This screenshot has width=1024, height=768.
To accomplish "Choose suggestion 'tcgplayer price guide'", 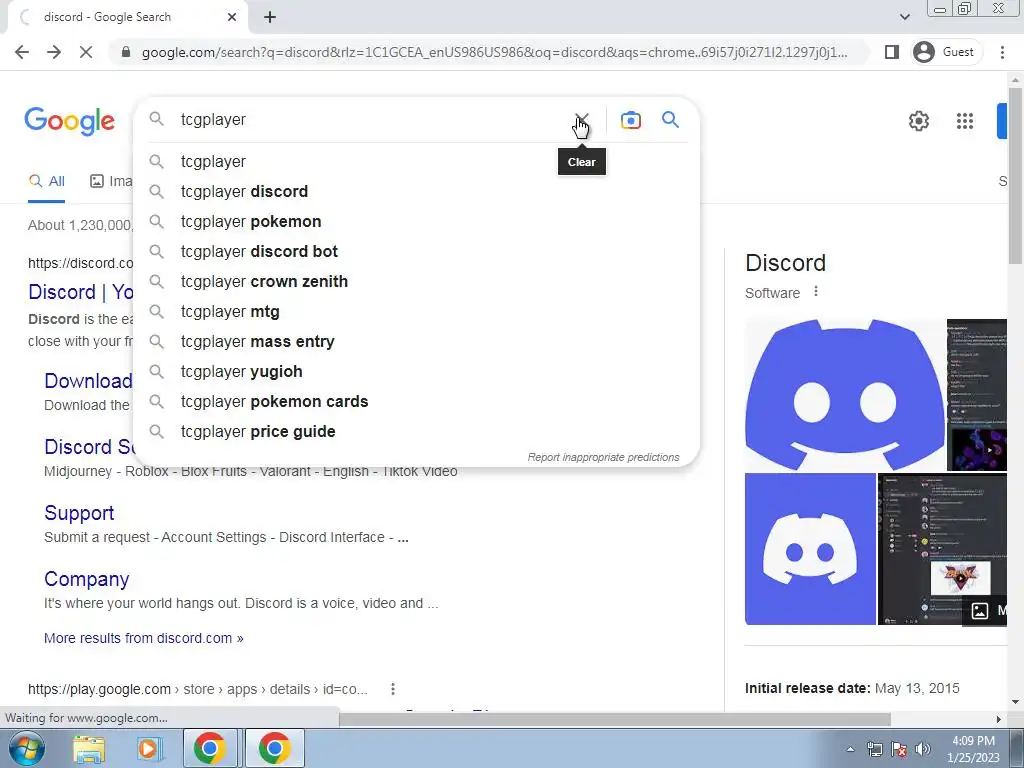I will click(416, 432).
